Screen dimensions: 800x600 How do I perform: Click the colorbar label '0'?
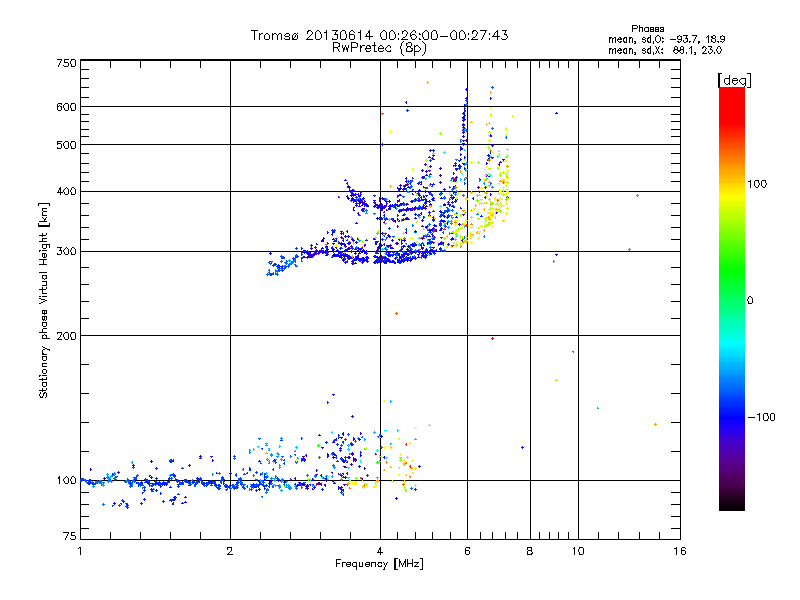click(749, 301)
